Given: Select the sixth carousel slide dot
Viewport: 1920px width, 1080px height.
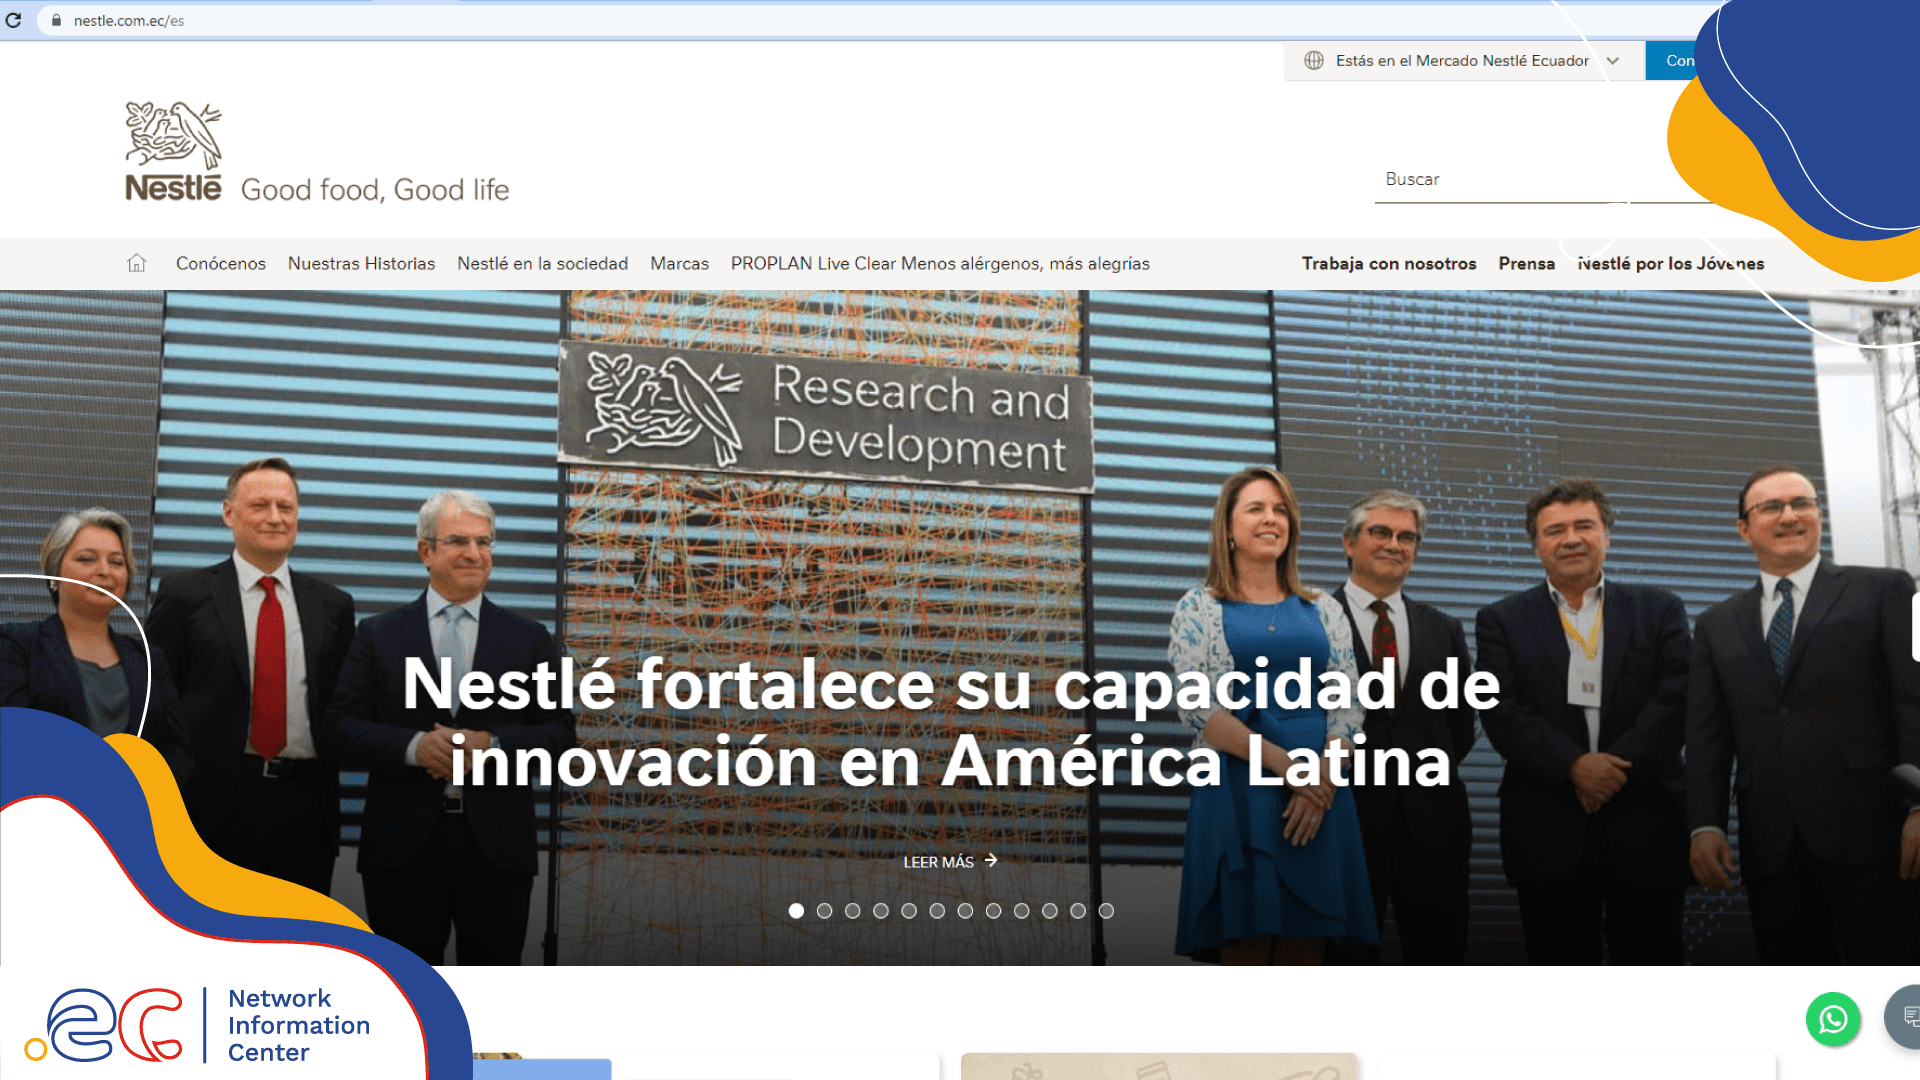Looking at the screenshot, I should (937, 911).
